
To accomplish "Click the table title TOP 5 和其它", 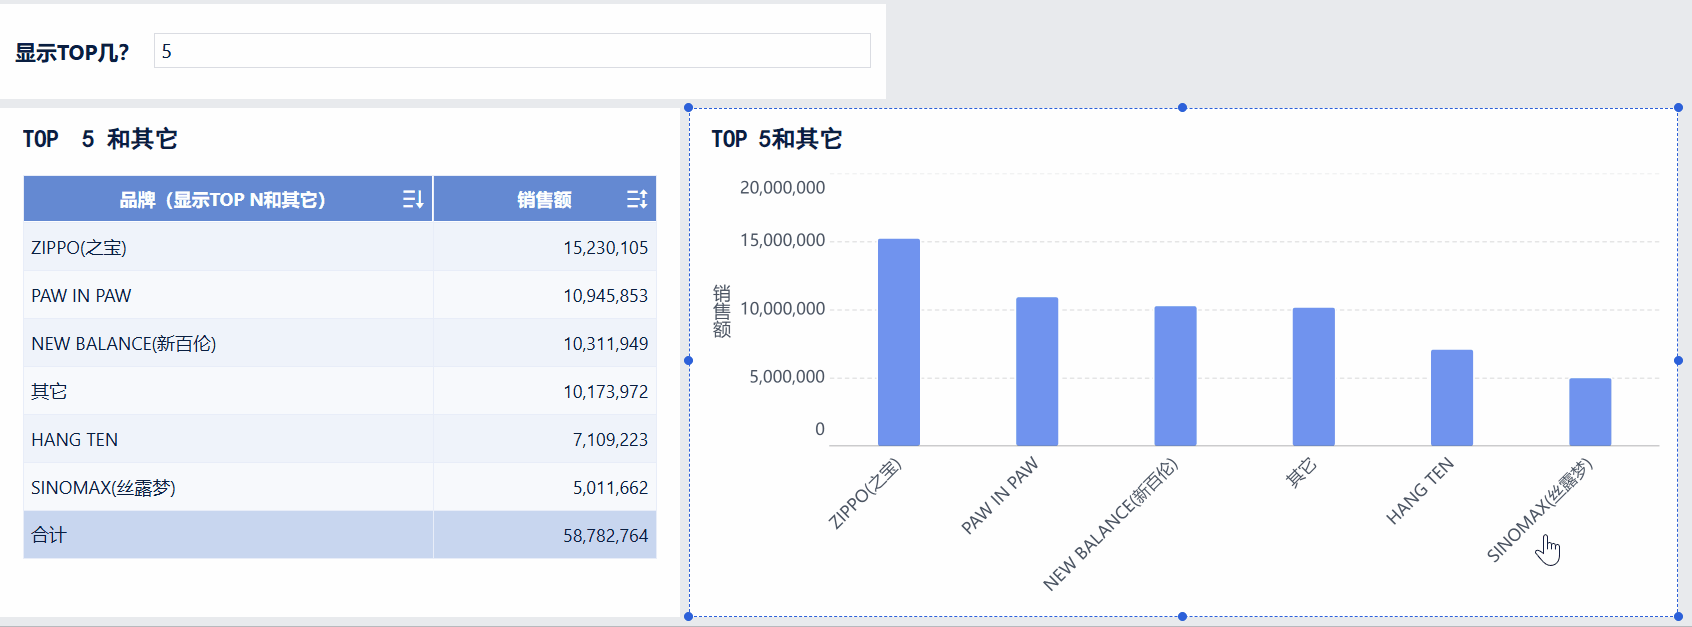I will tap(100, 139).
